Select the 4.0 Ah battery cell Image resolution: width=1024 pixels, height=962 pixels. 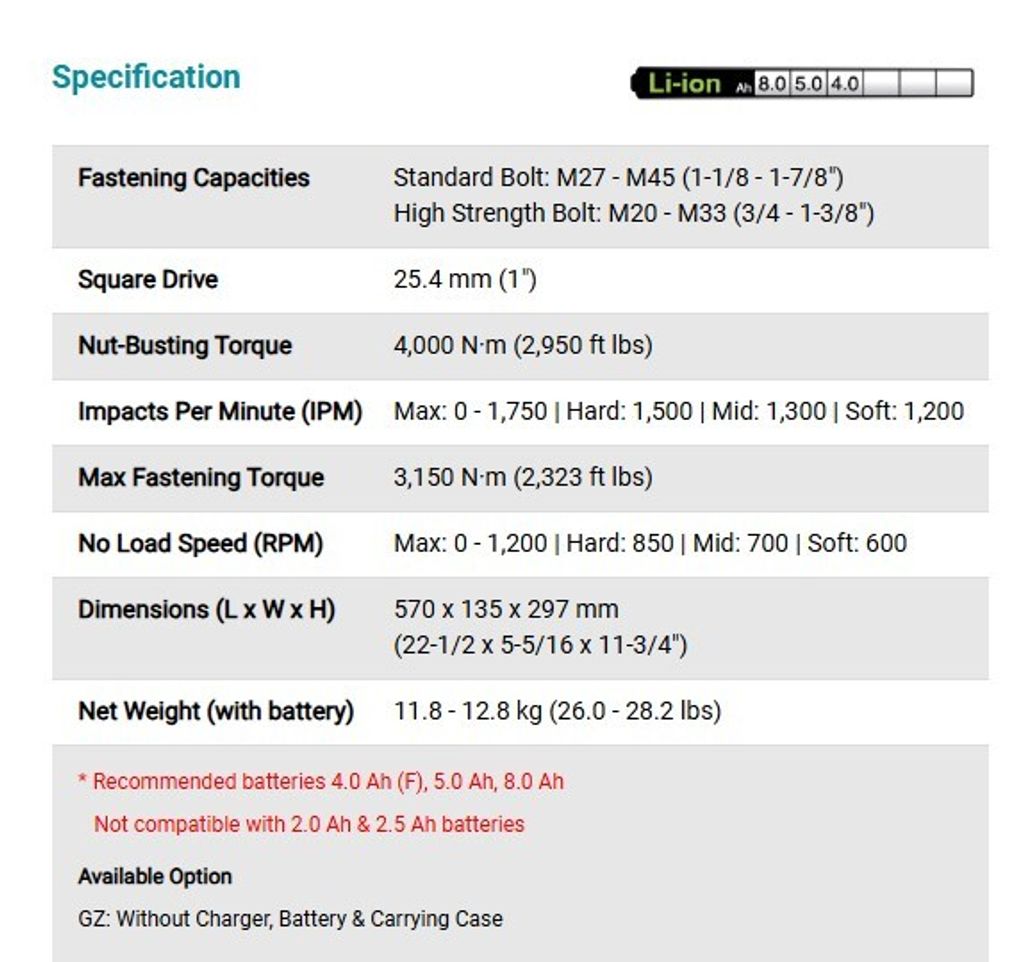[844, 83]
